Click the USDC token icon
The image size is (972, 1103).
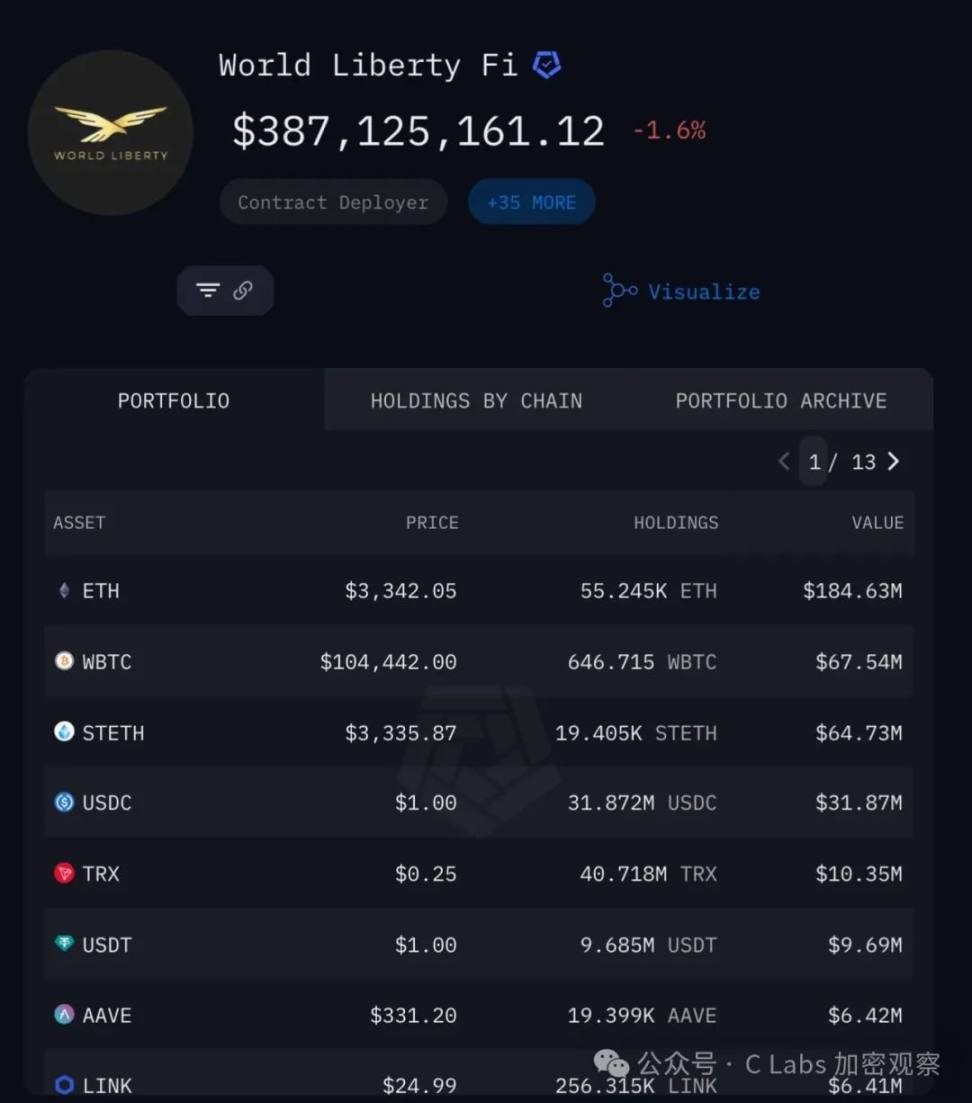coord(64,802)
